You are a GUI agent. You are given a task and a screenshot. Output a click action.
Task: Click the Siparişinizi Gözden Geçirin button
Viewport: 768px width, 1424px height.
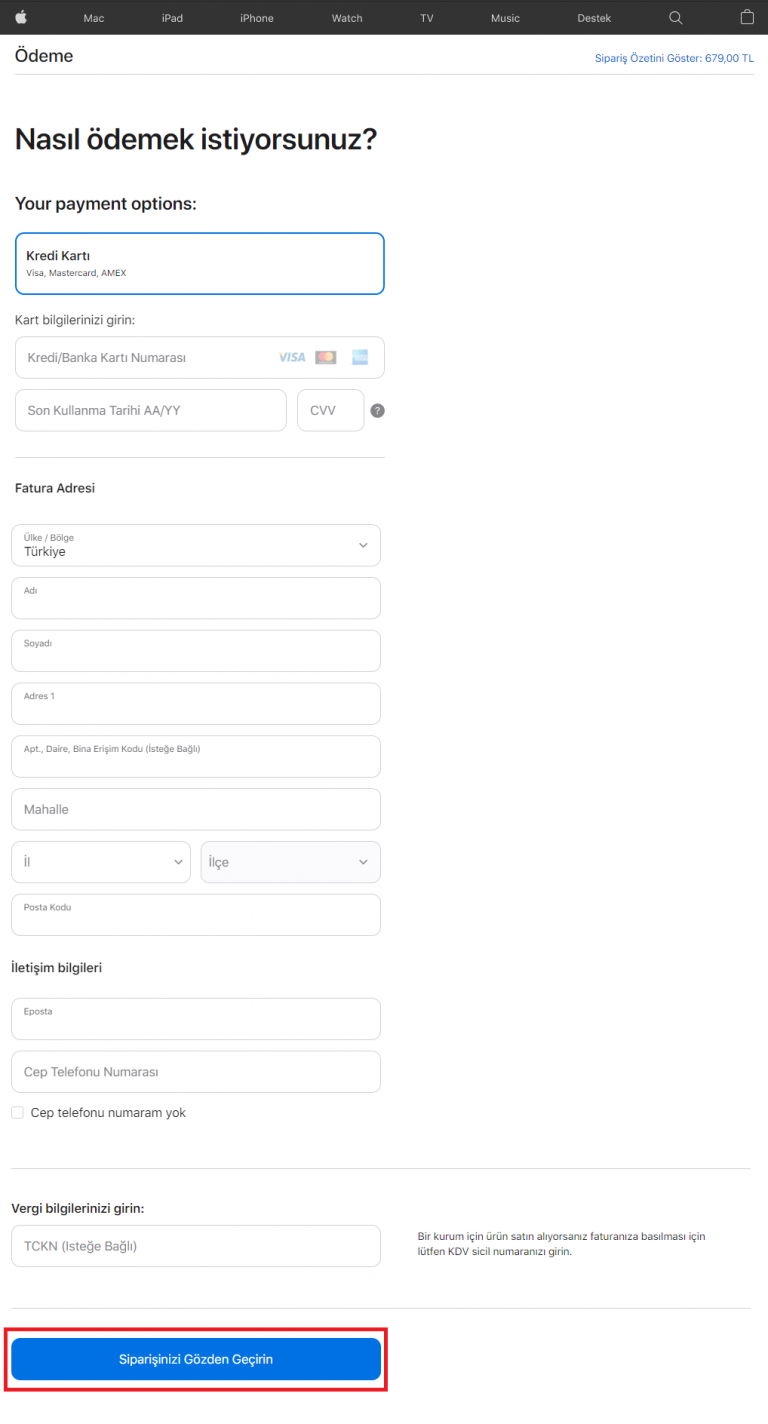tap(196, 1359)
